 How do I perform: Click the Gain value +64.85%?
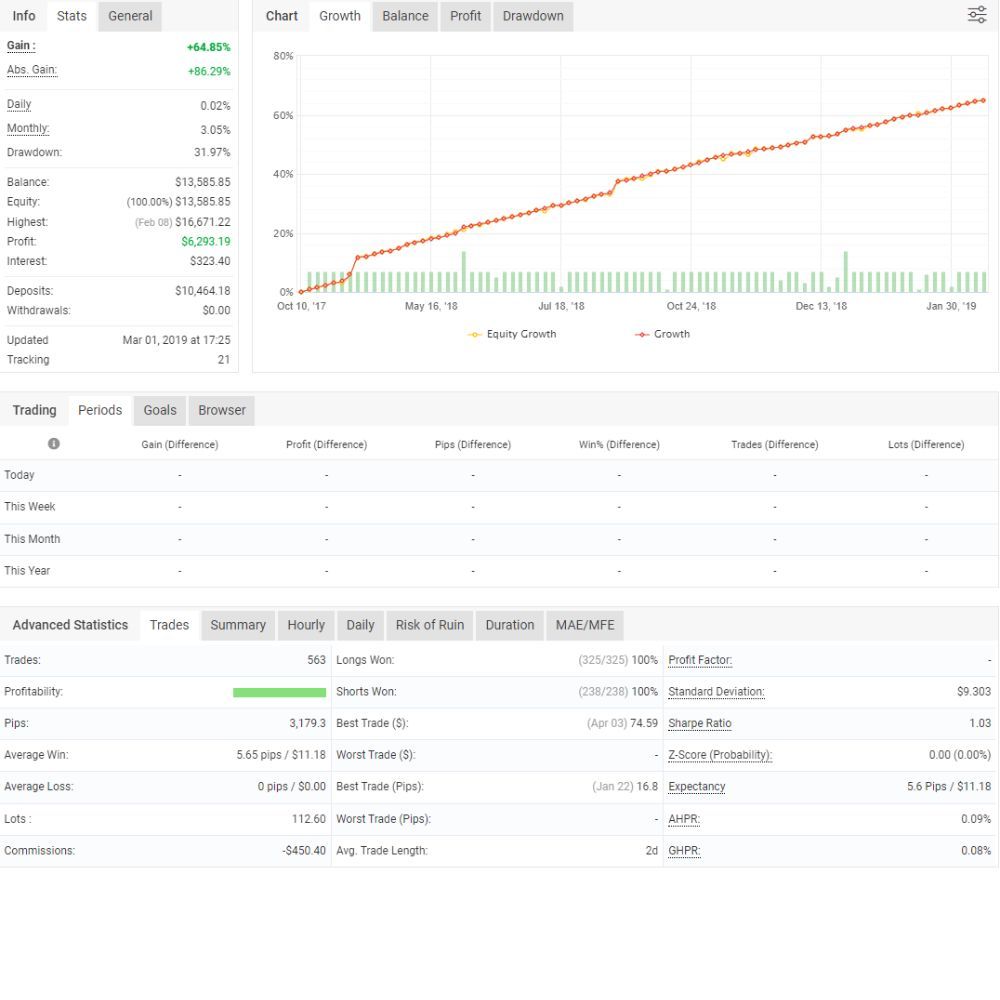coord(209,47)
